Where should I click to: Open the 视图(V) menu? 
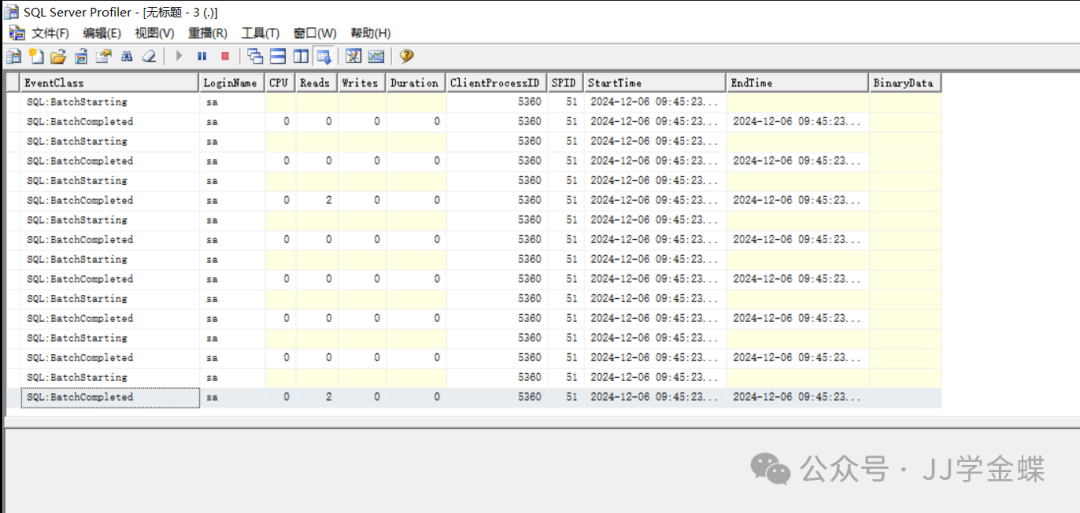[154, 33]
